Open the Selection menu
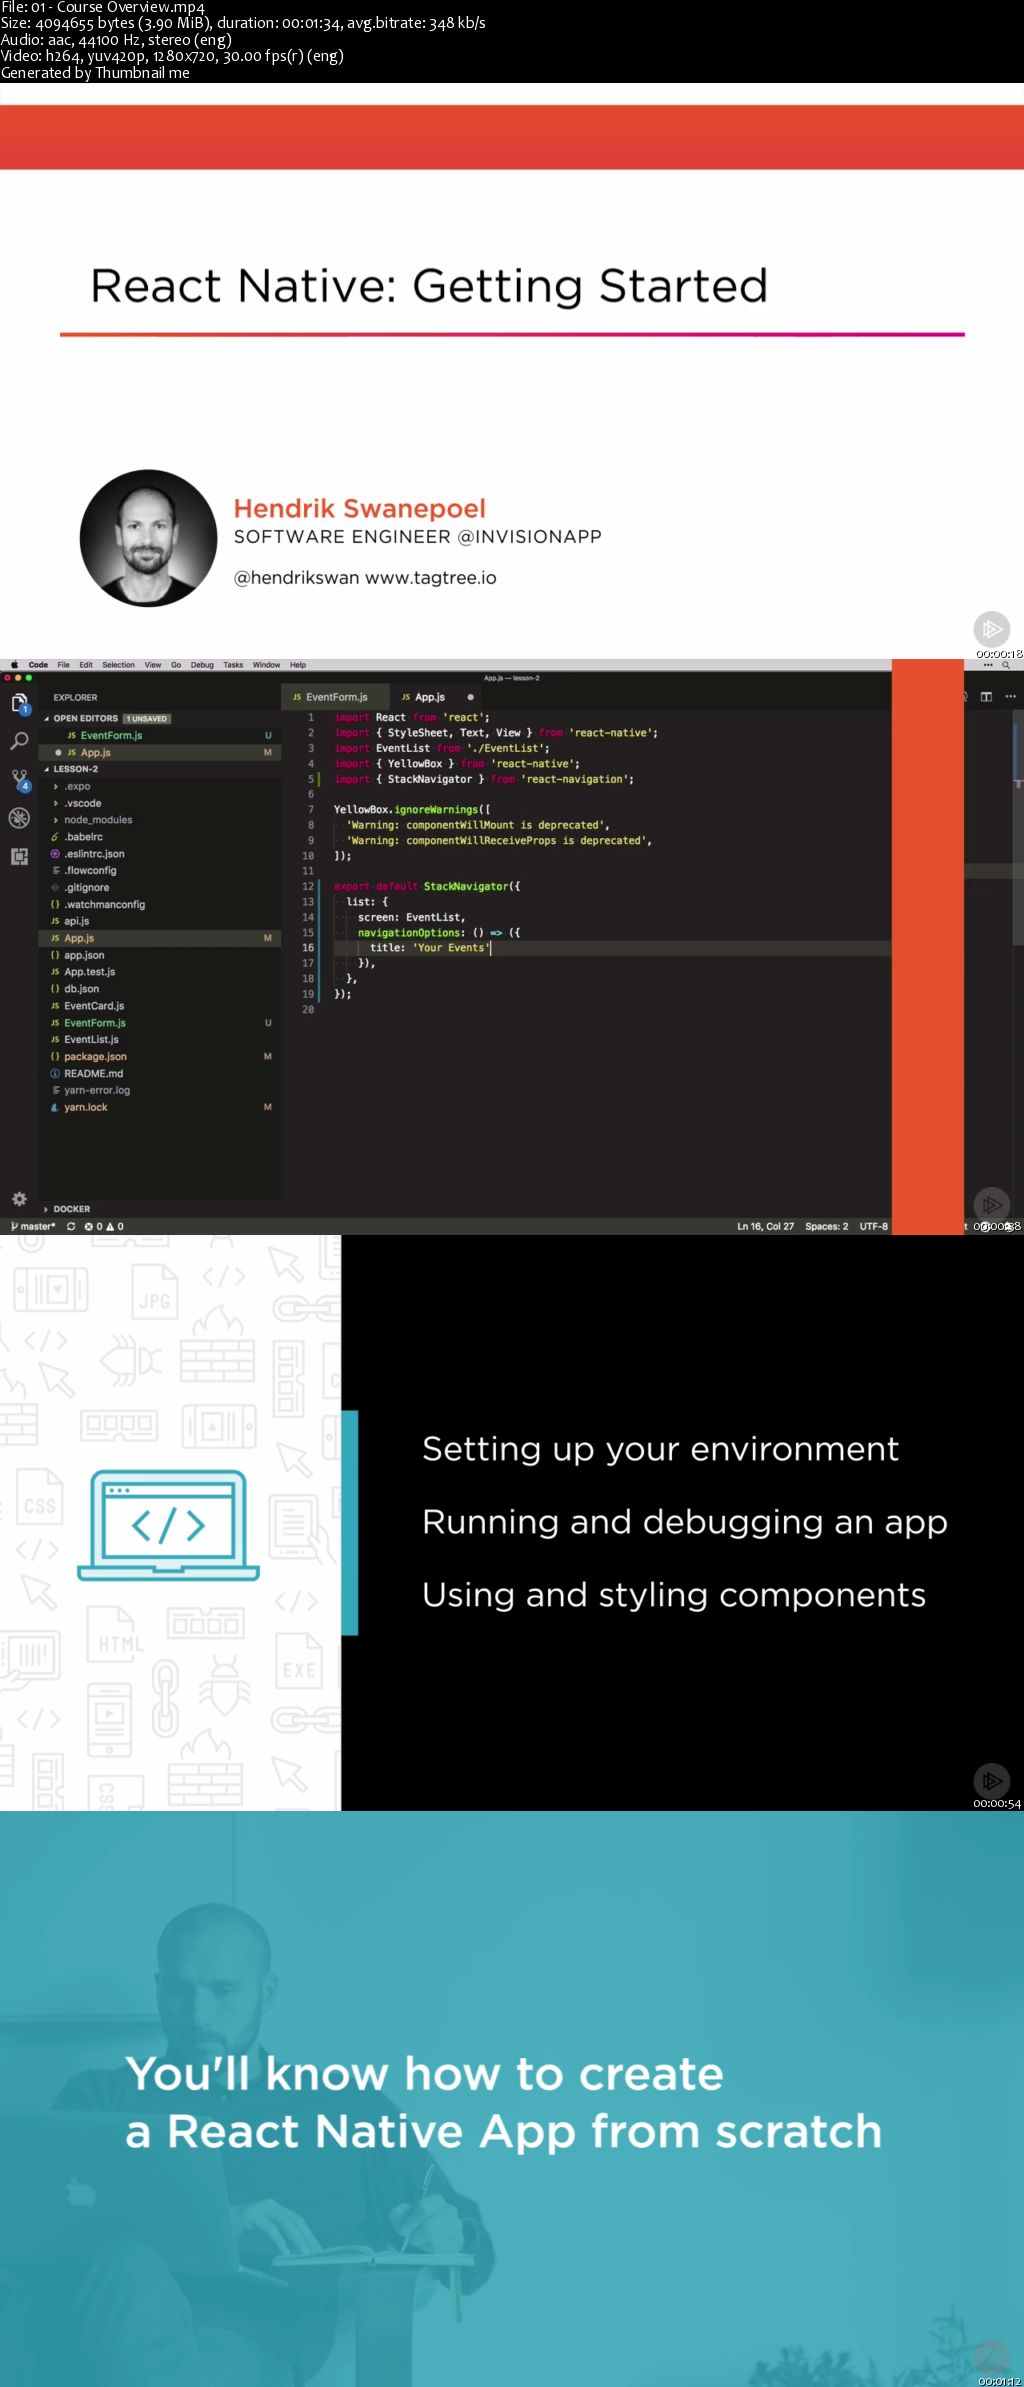 tap(118, 664)
